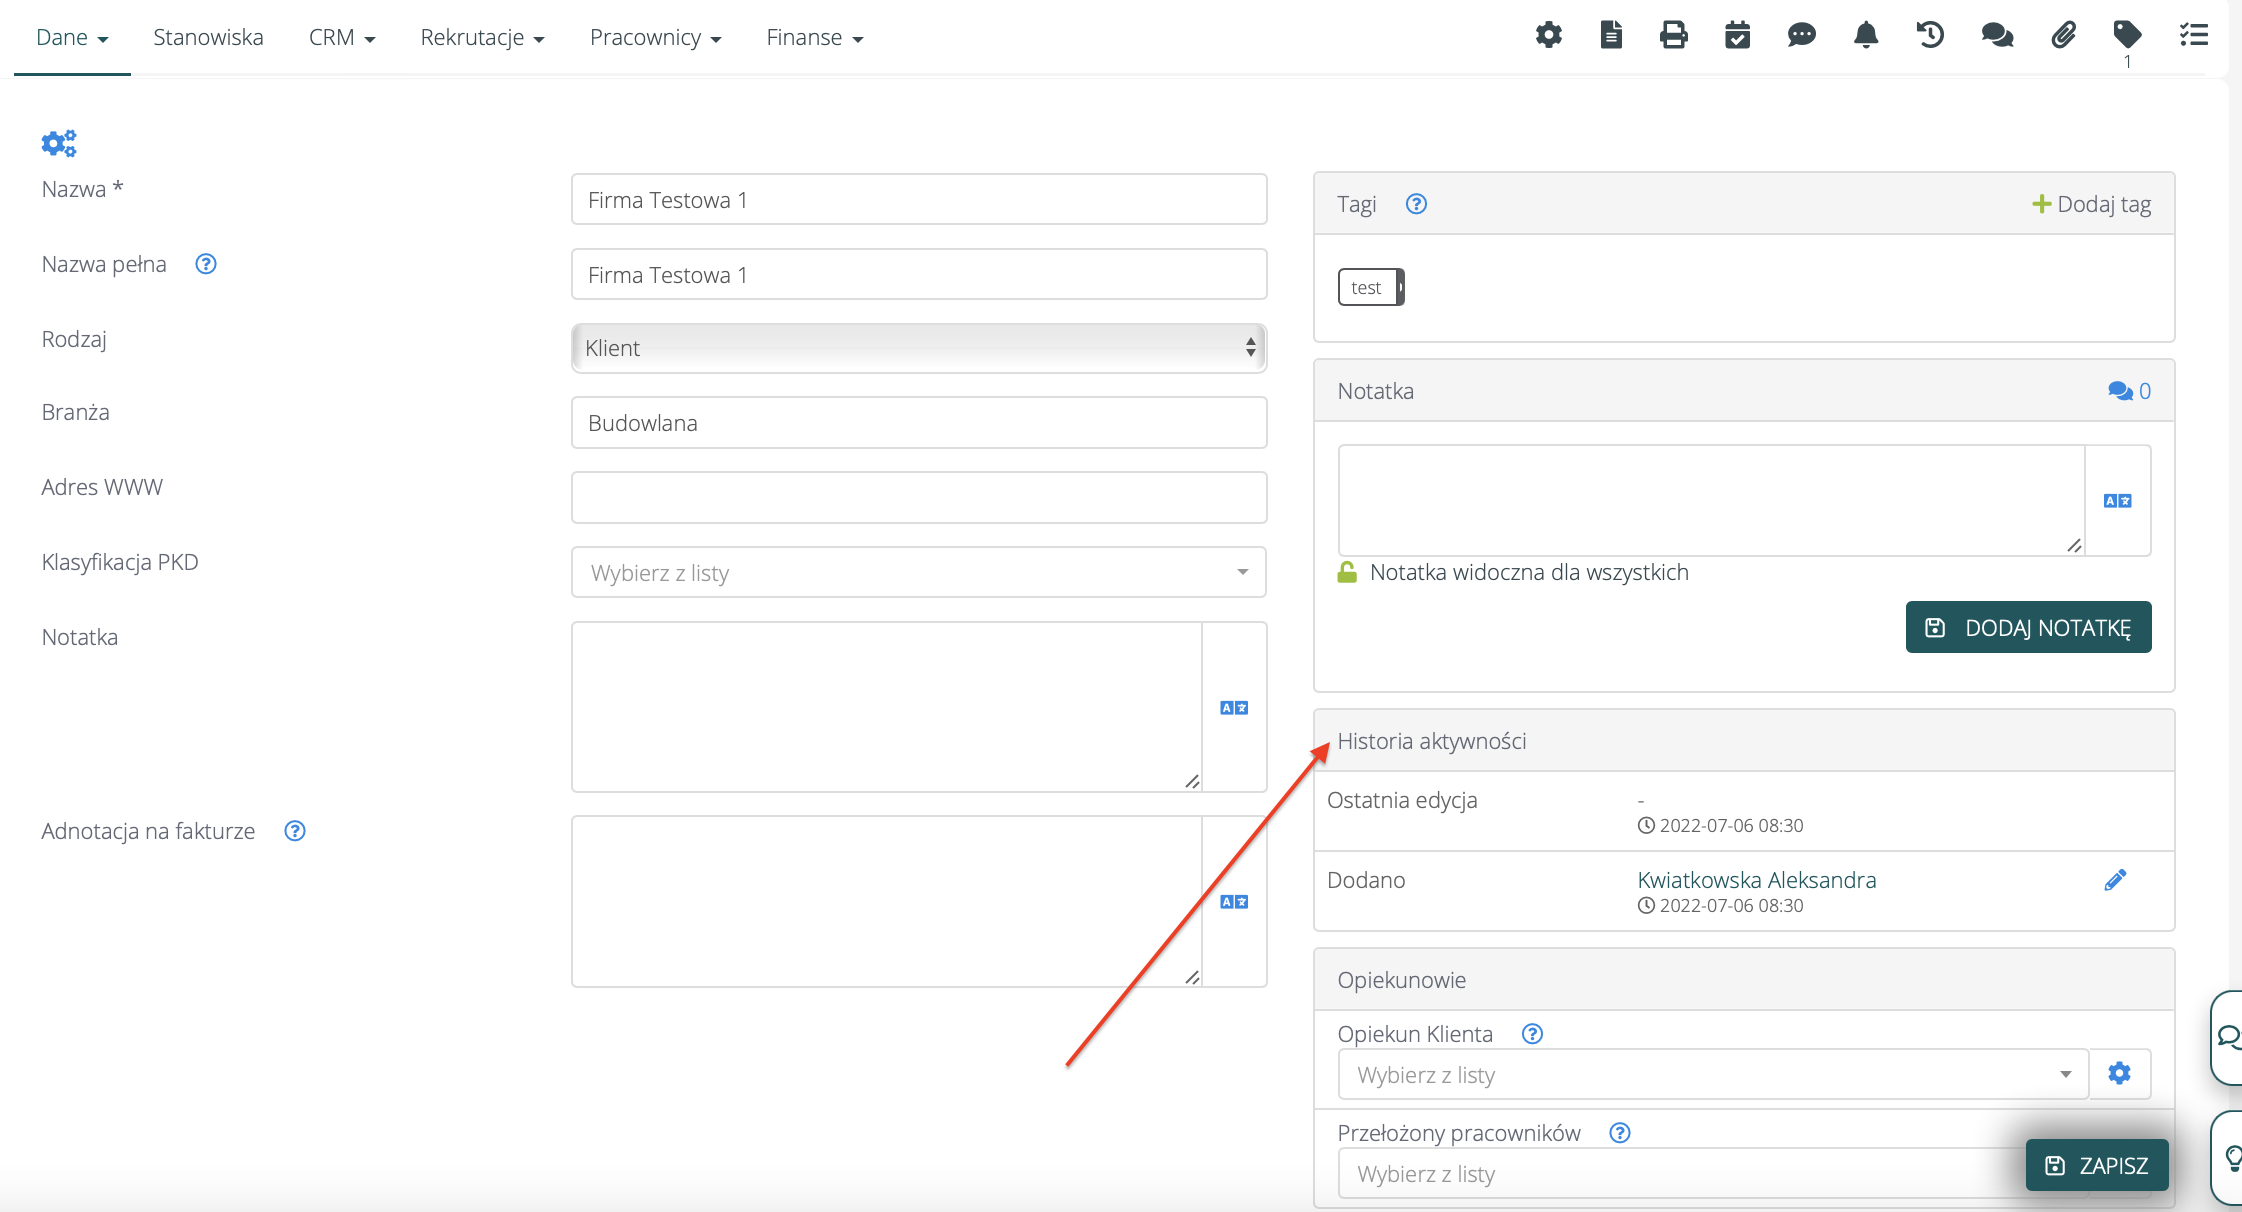Click the checklist tasks icon
Viewport: 2242px width, 1212px height.
pyautogui.click(x=2193, y=36)
